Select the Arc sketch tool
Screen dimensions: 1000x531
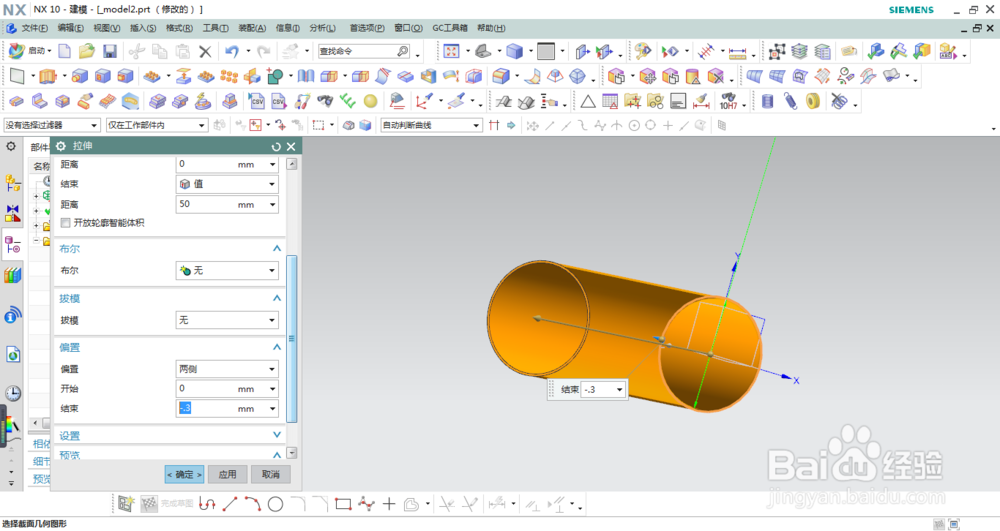pyautogui.click(x=253, y=504)
